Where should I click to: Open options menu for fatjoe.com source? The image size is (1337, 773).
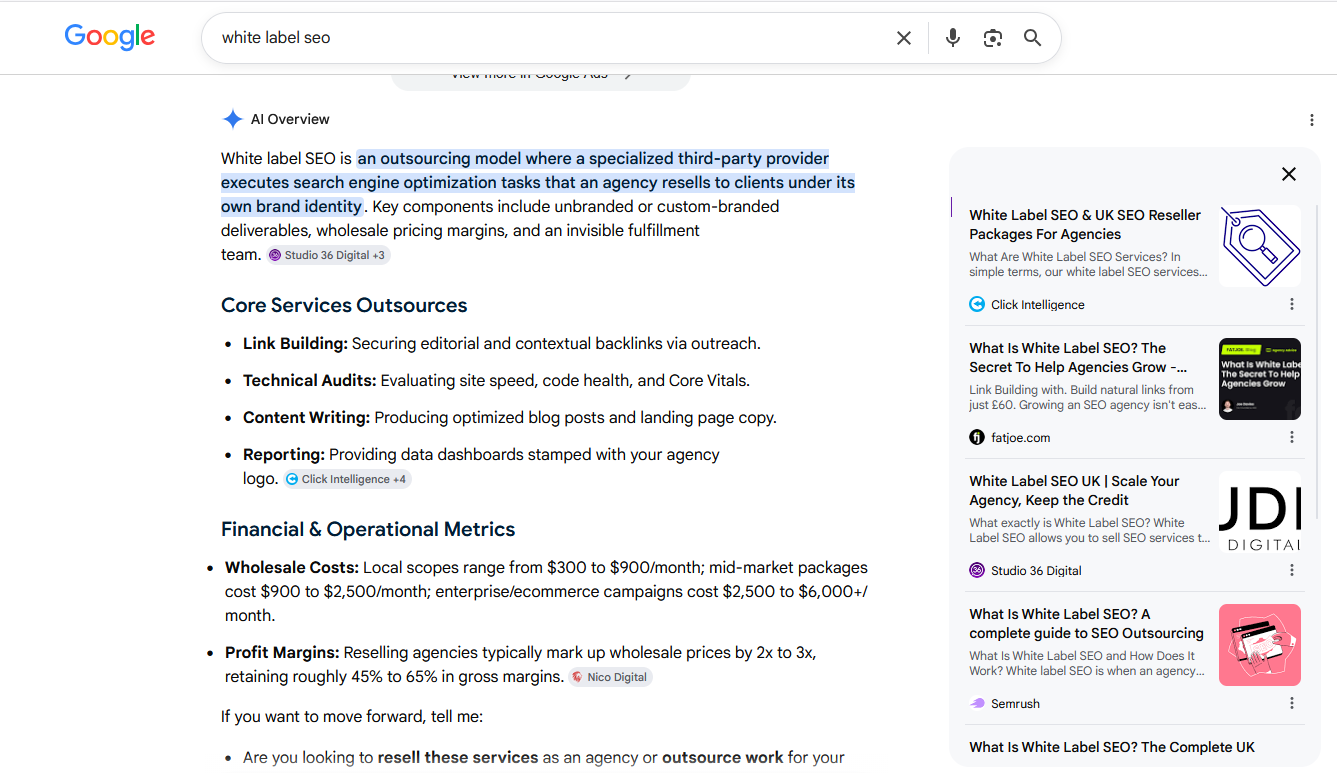pyautogui.click(x=1292, y=437)
